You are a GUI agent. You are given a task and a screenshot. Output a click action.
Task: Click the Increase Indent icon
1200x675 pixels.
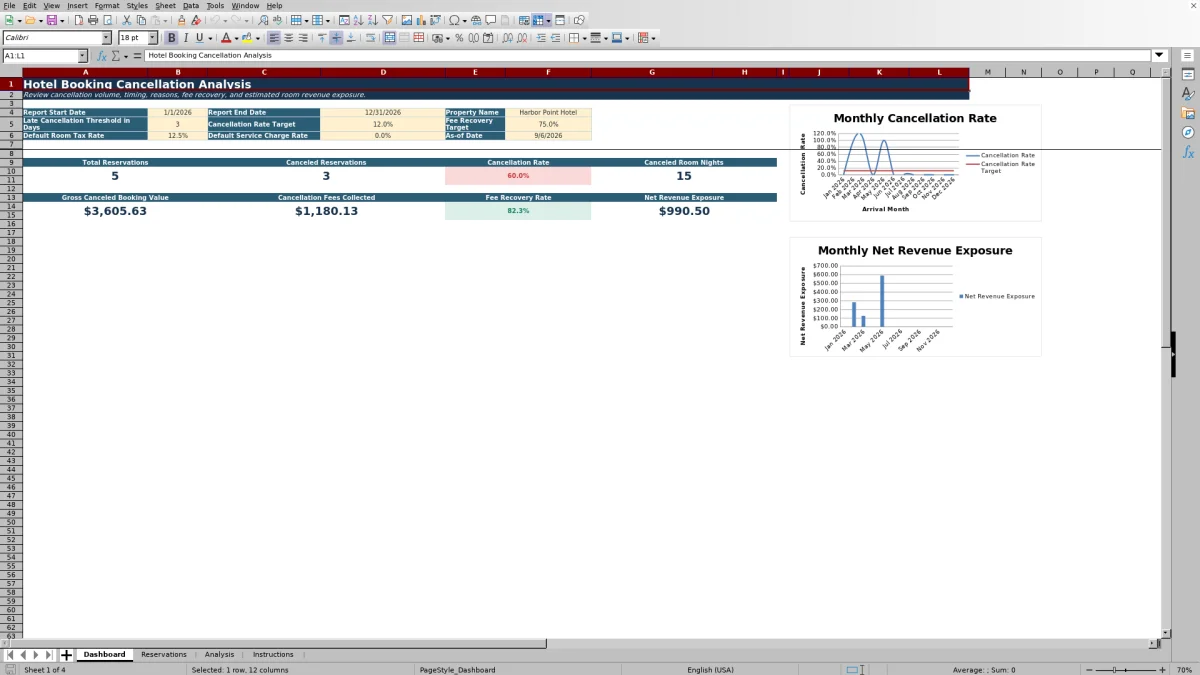pos(541,38)
